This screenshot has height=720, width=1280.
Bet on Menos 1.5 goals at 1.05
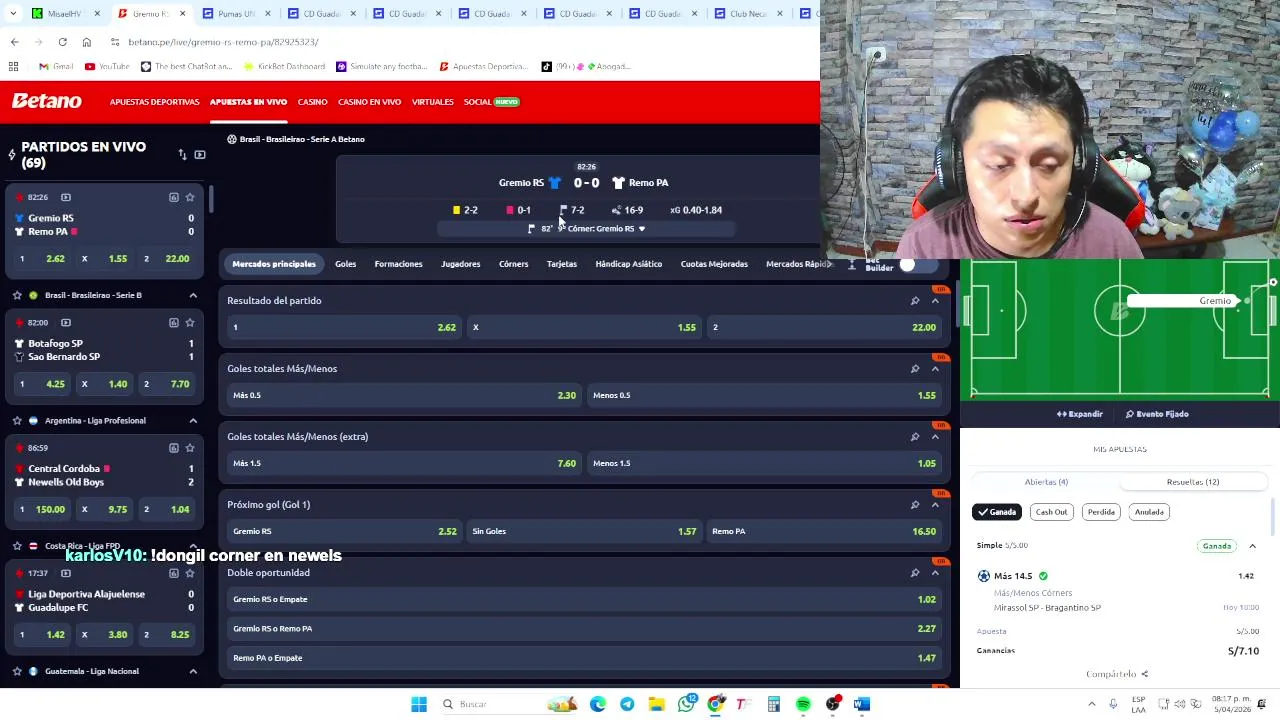pyautogui.click(x=764, y=463)
